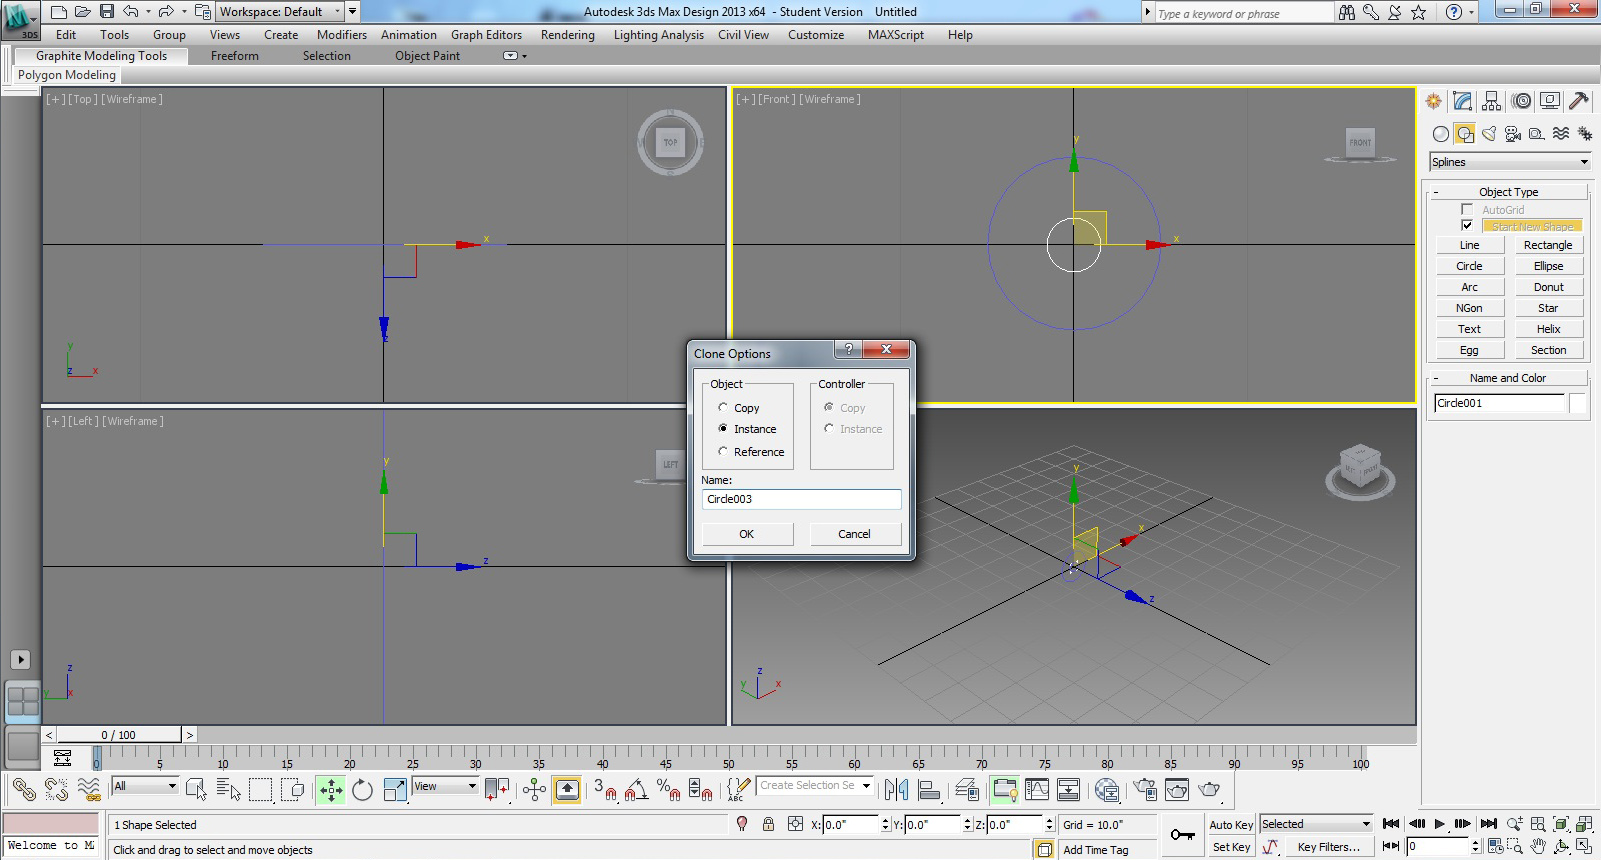
Task: Toggle the 3D Snaps button
Action: coord(604,790)
